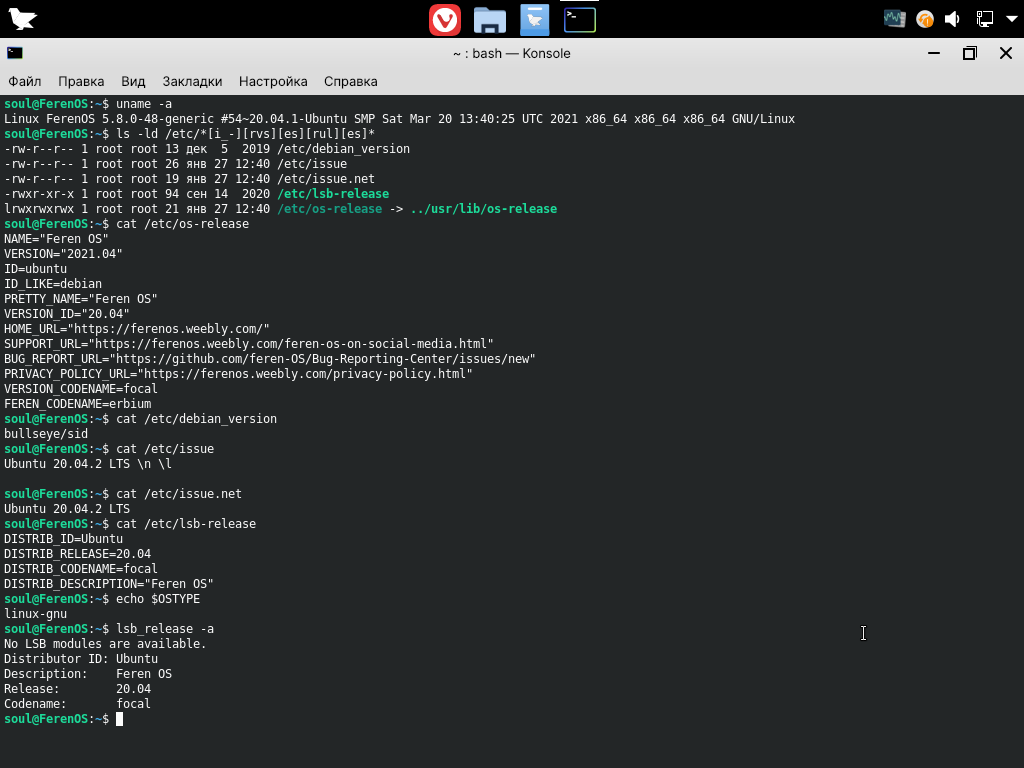Screen dimensions: 1024x768
Task: Minimize the Konsole window
Action: point(934,53)
